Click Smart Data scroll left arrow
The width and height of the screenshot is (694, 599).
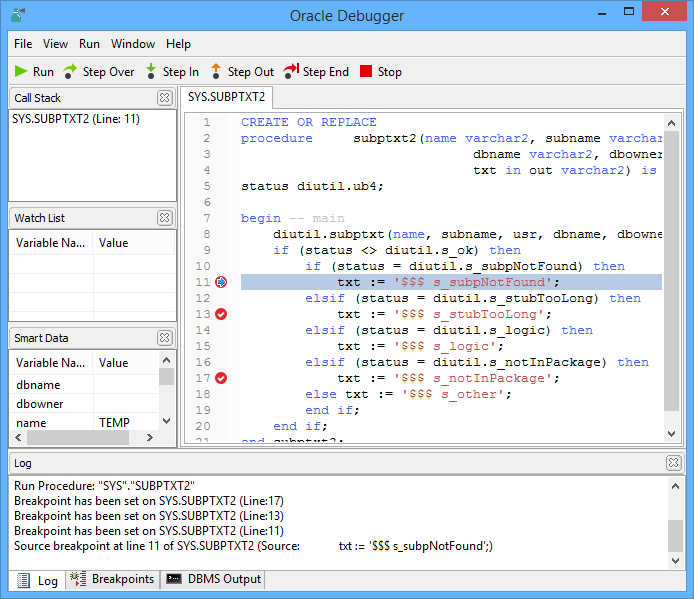tap(18, 437)
